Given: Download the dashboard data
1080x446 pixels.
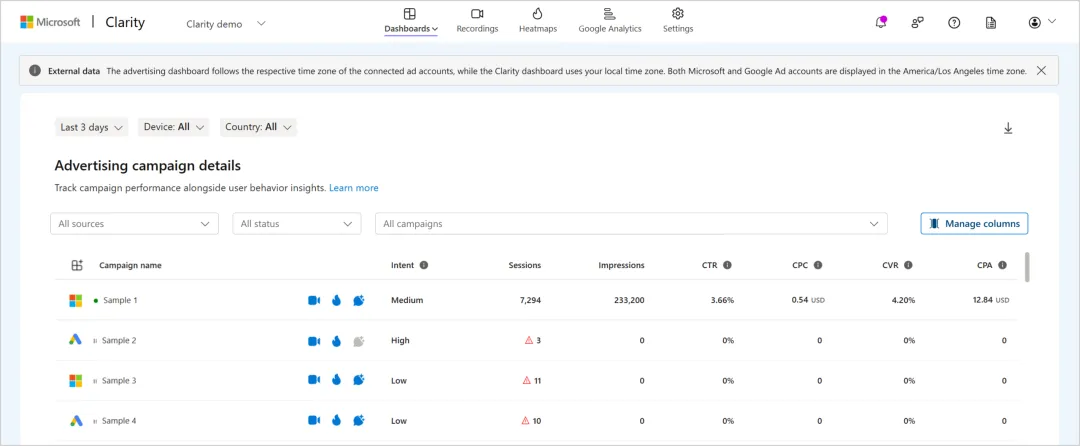Looking at the screenshot, I should [x=1008, y=128].
